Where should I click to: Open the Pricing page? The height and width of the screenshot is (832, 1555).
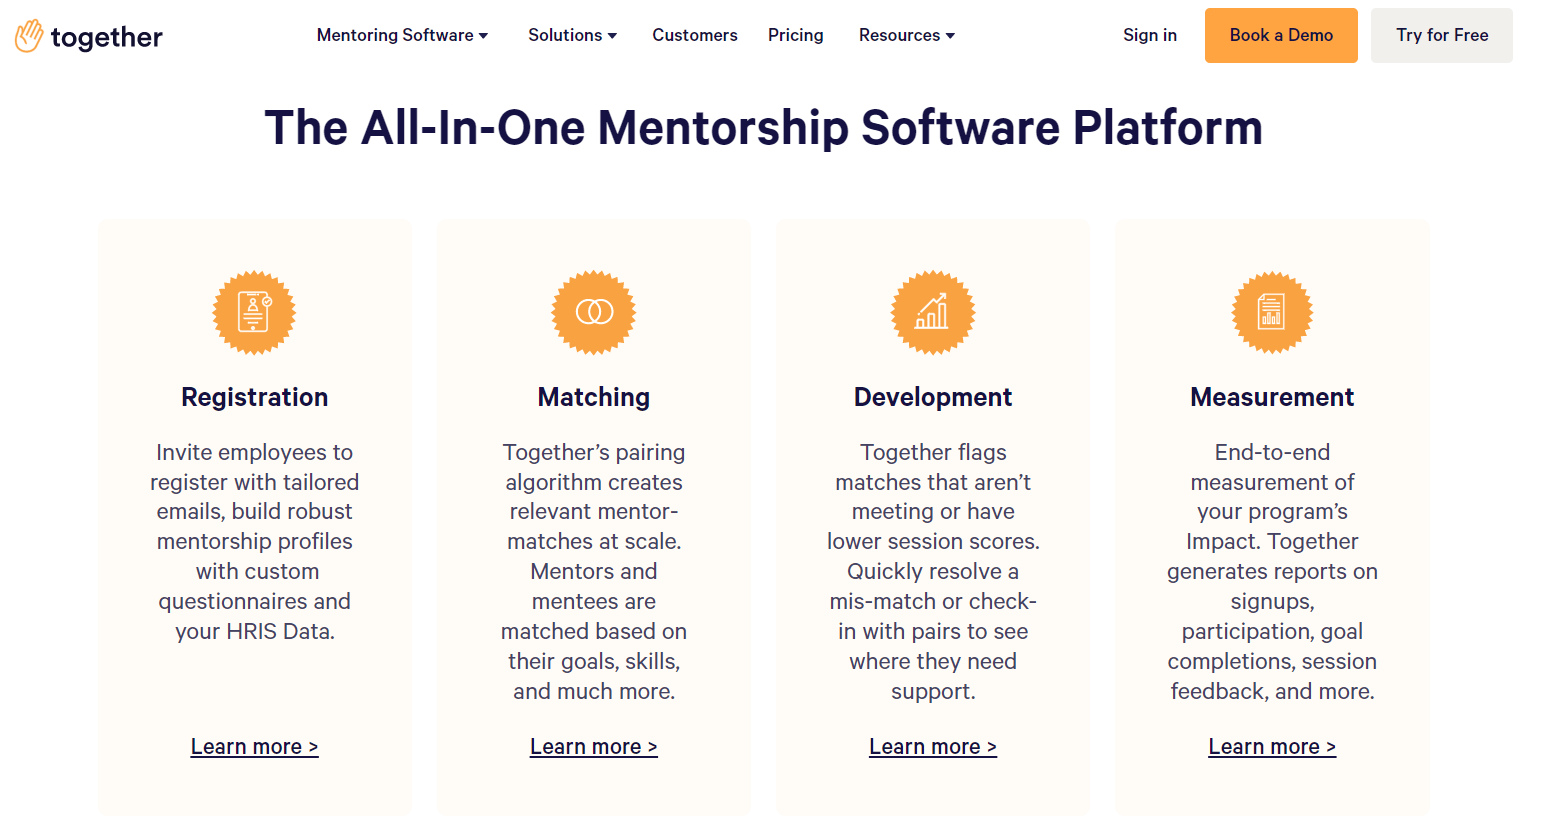point(796,35)
